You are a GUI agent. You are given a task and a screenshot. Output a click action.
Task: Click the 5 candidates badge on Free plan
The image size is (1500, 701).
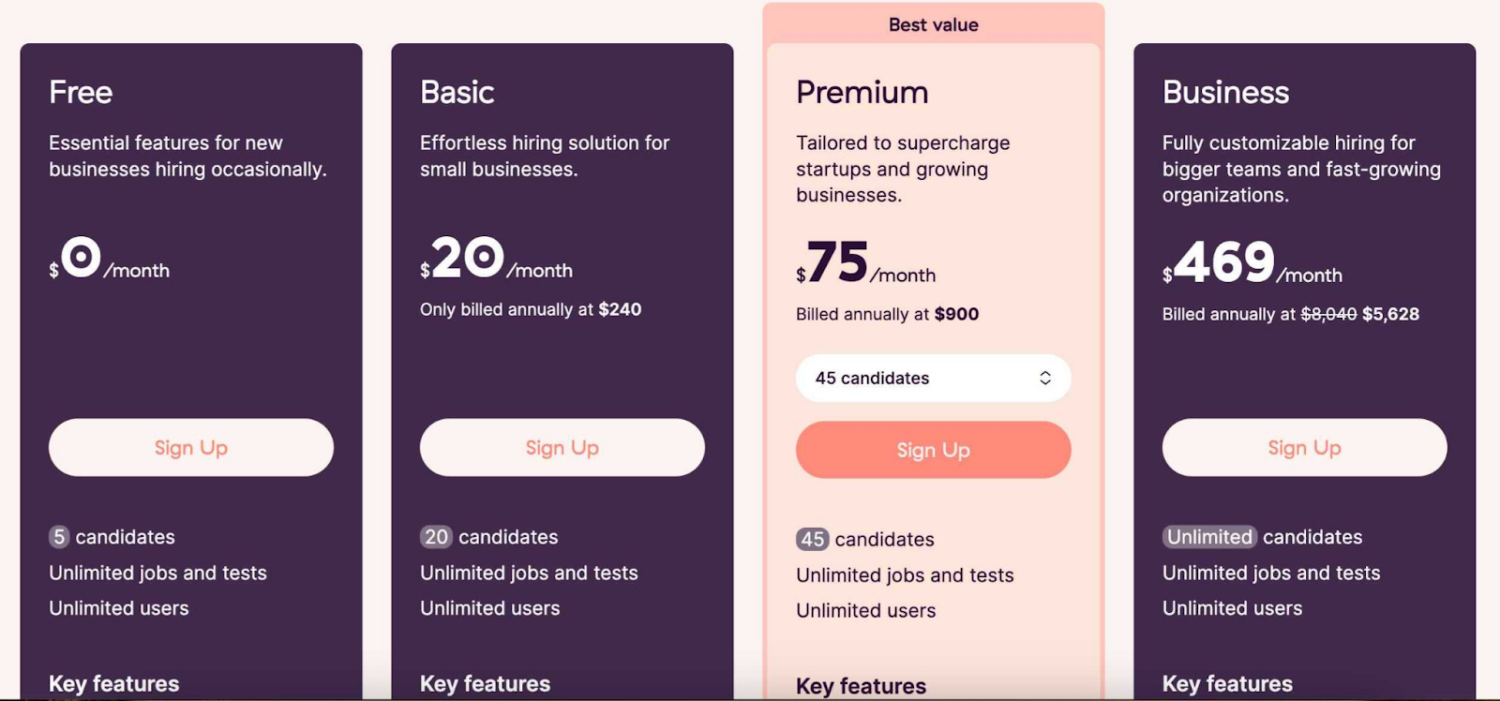pyautogui.click(x=58, y=537)
